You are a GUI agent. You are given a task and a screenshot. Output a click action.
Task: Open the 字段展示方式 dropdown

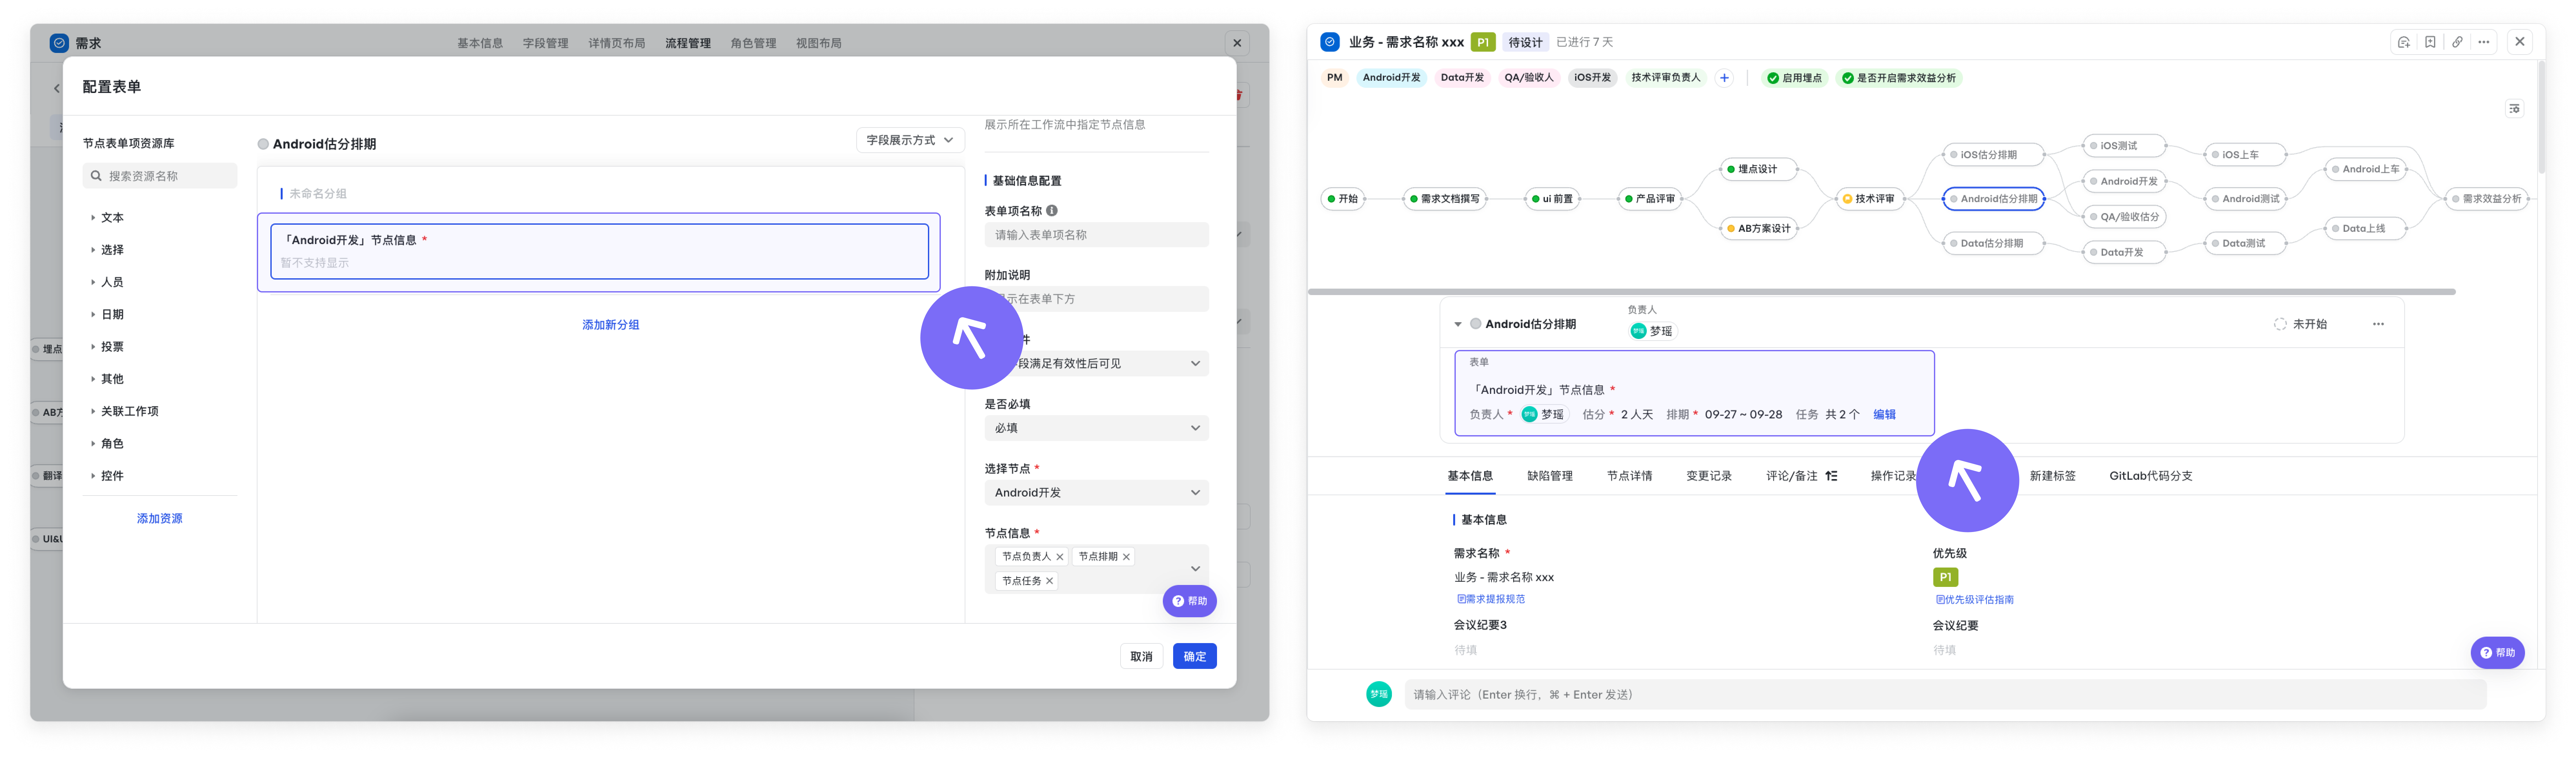tap(910, 140)
